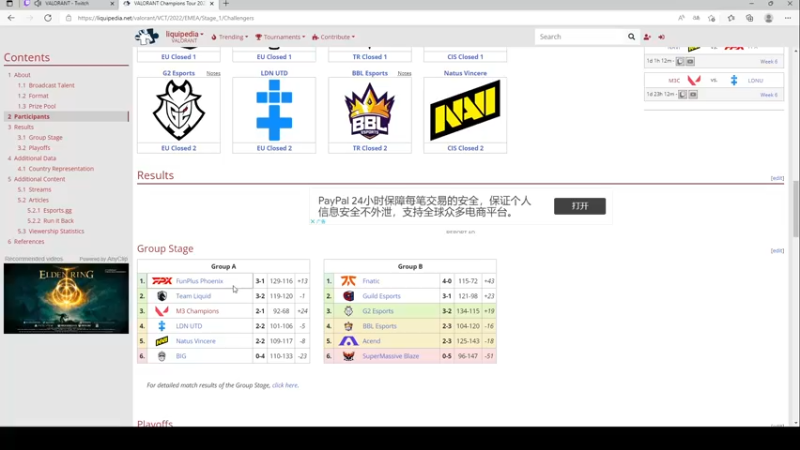Click the Acend logo in Group B

[x=348, y=341]
